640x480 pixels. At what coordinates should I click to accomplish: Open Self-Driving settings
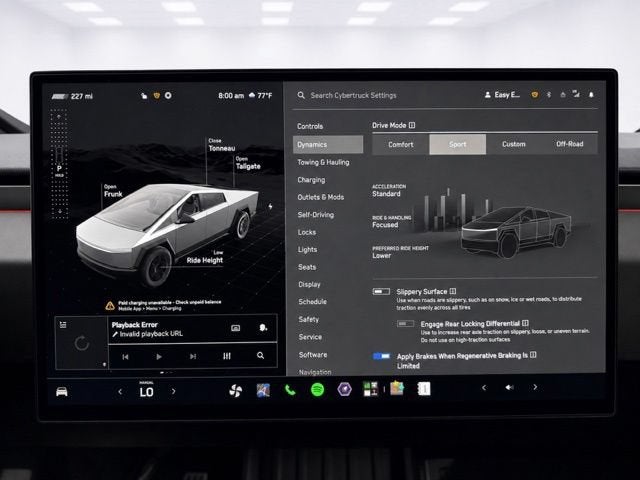[316, 215]
